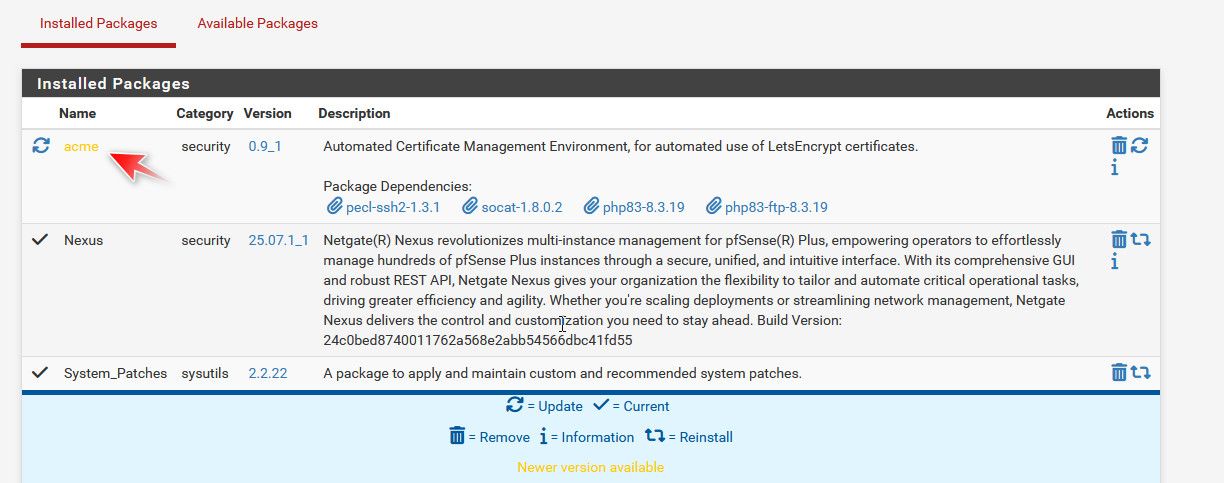Open acme version 0.9_1 link
This screenshot has height=483, width=1224.
tap(265, 146)
